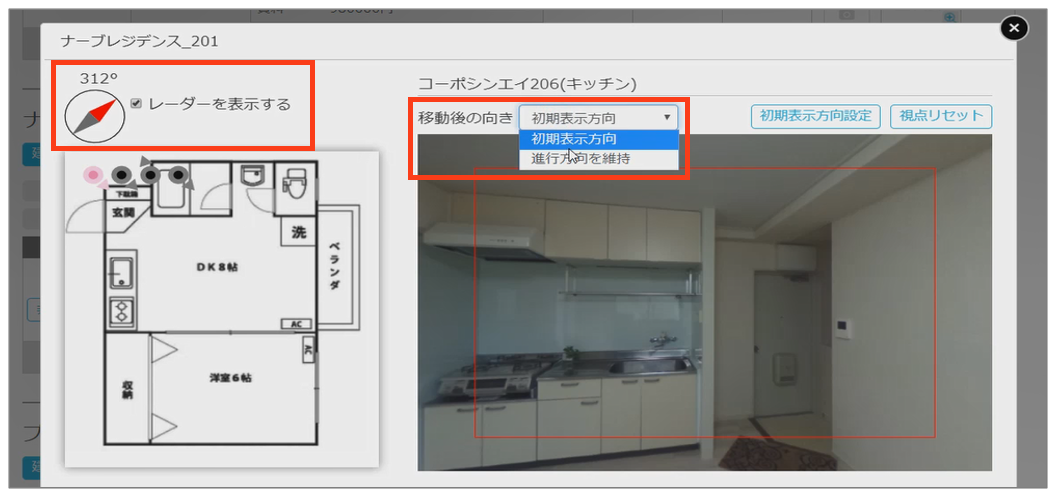Select the pink viewpoint marker on floorplan
This screenshot has width=1055, height=496.
(94, 176)
